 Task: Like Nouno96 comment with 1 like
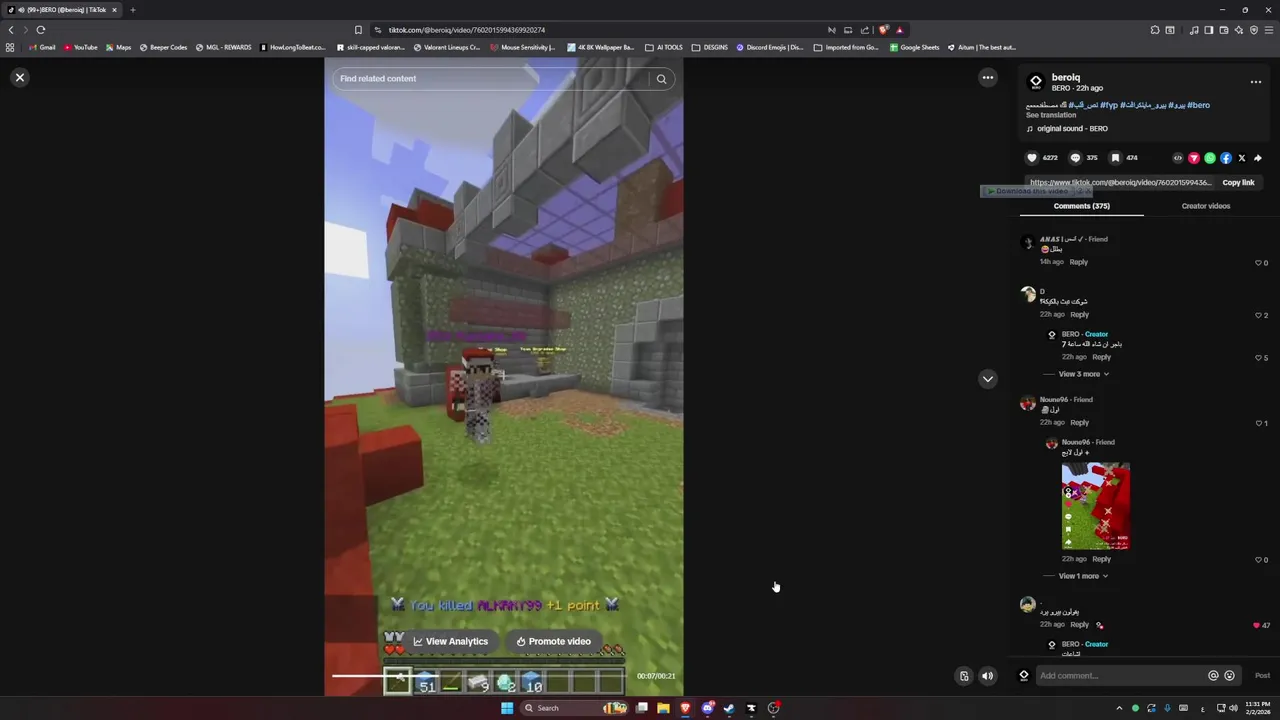point(1258,423)
